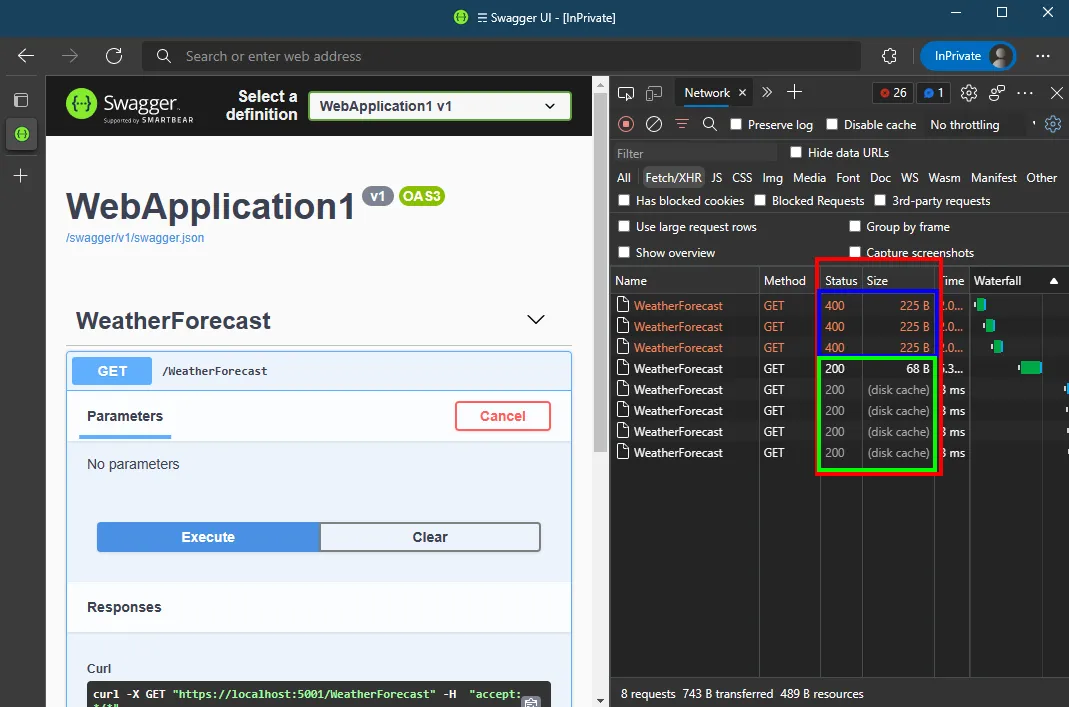Collapse the WeatherForecast section chevron
Image resolution: width=1069 pixels, height=707 pixels.
point(536,320)
